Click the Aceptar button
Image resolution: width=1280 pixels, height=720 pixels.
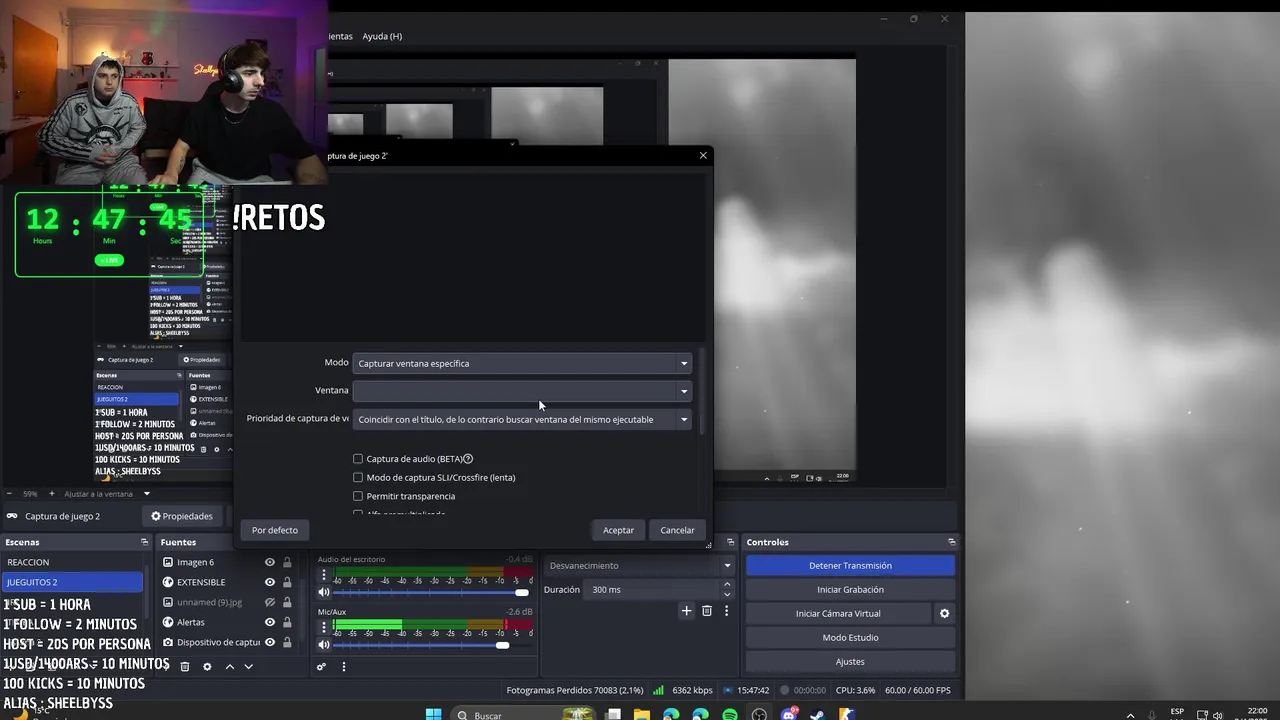pos(618,530)
